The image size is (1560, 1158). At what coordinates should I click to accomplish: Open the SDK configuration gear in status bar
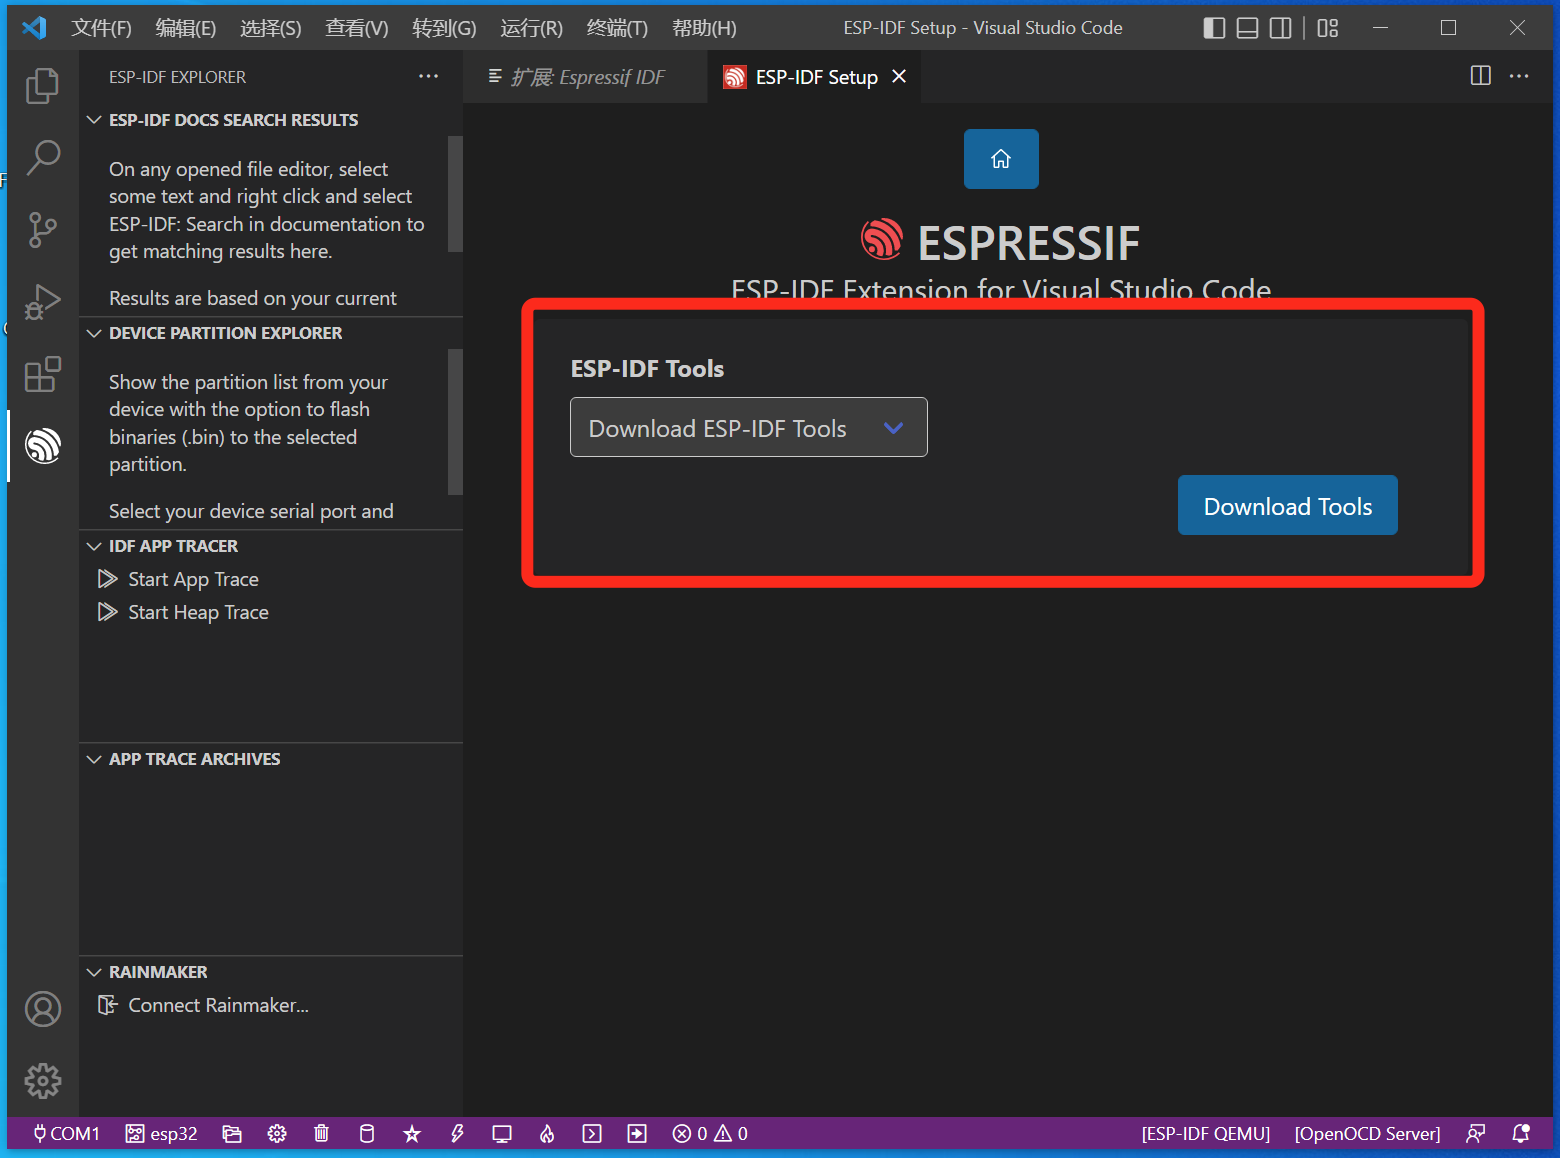pos(277,1133)
